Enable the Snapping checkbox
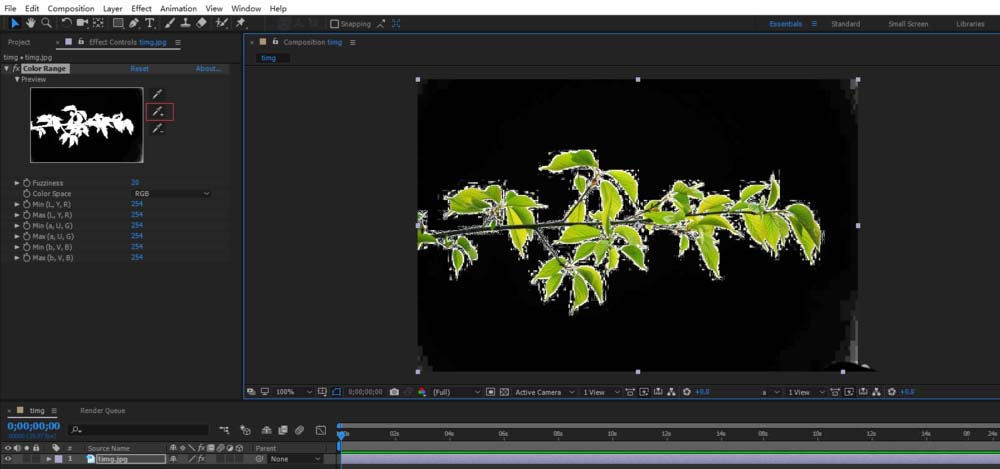The height and width of the screenshot is (469, 1000). pyautogui.click(x=335, y=24)
